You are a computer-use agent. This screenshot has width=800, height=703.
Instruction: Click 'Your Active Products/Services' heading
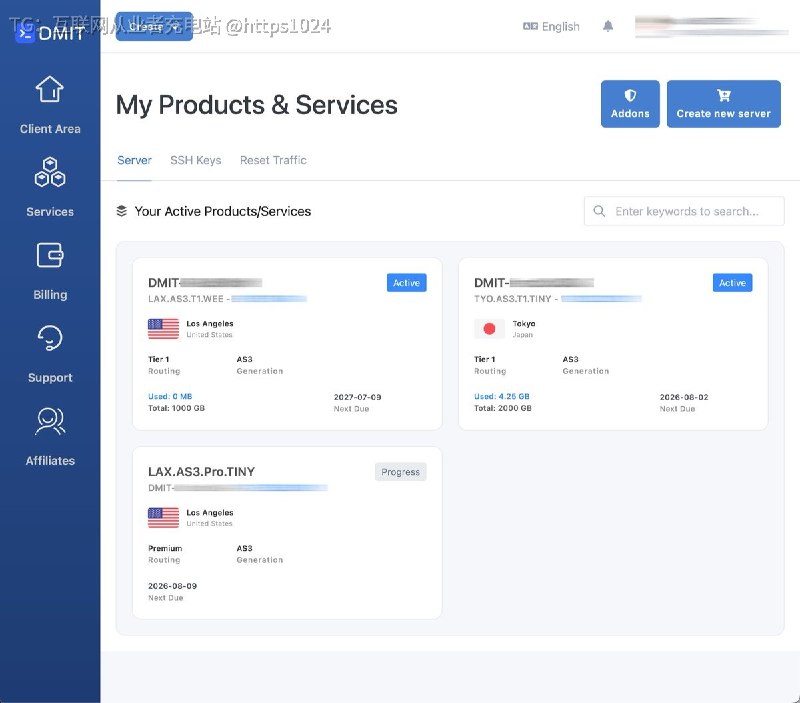(x=222, y=211)
